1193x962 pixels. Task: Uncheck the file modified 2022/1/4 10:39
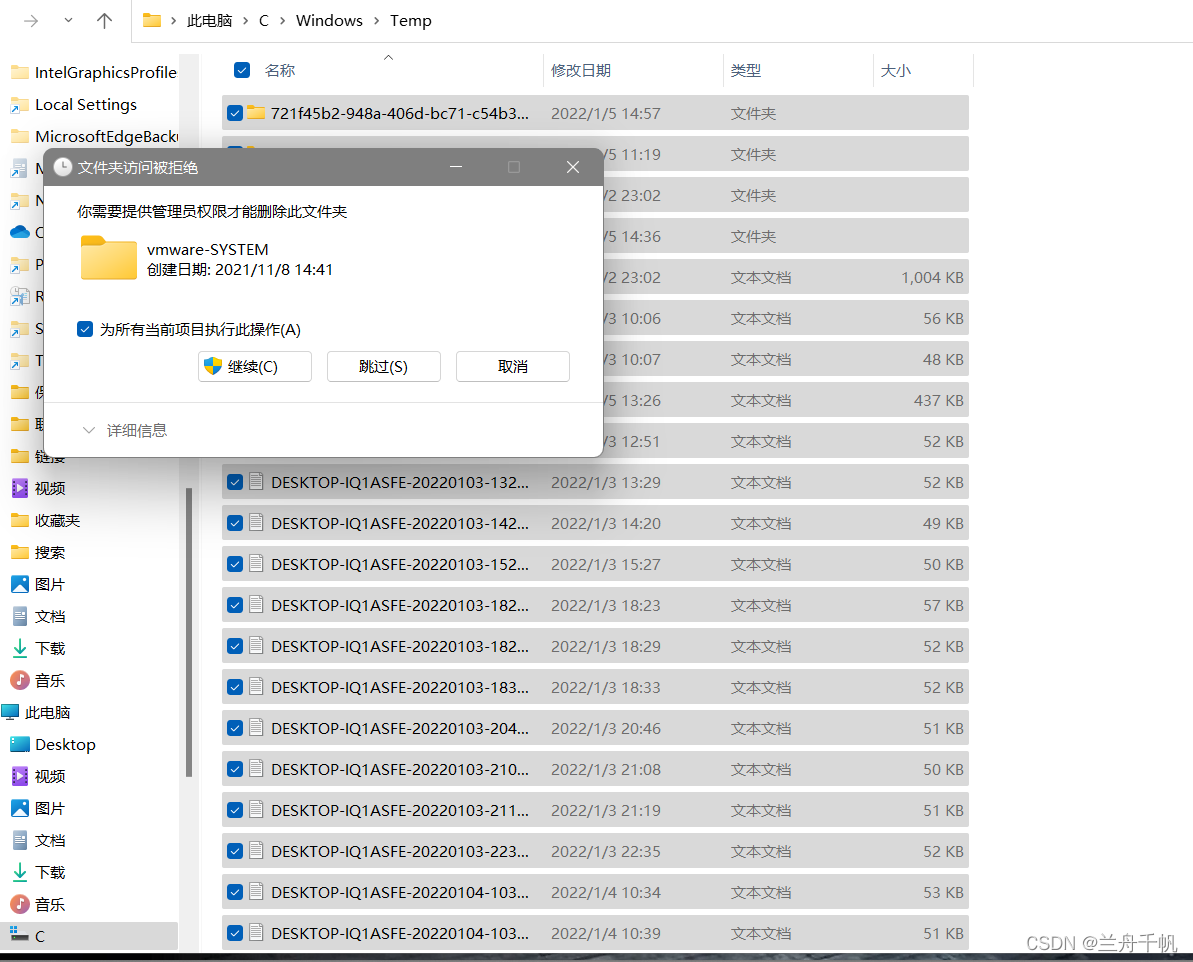[x=235, y=933]
